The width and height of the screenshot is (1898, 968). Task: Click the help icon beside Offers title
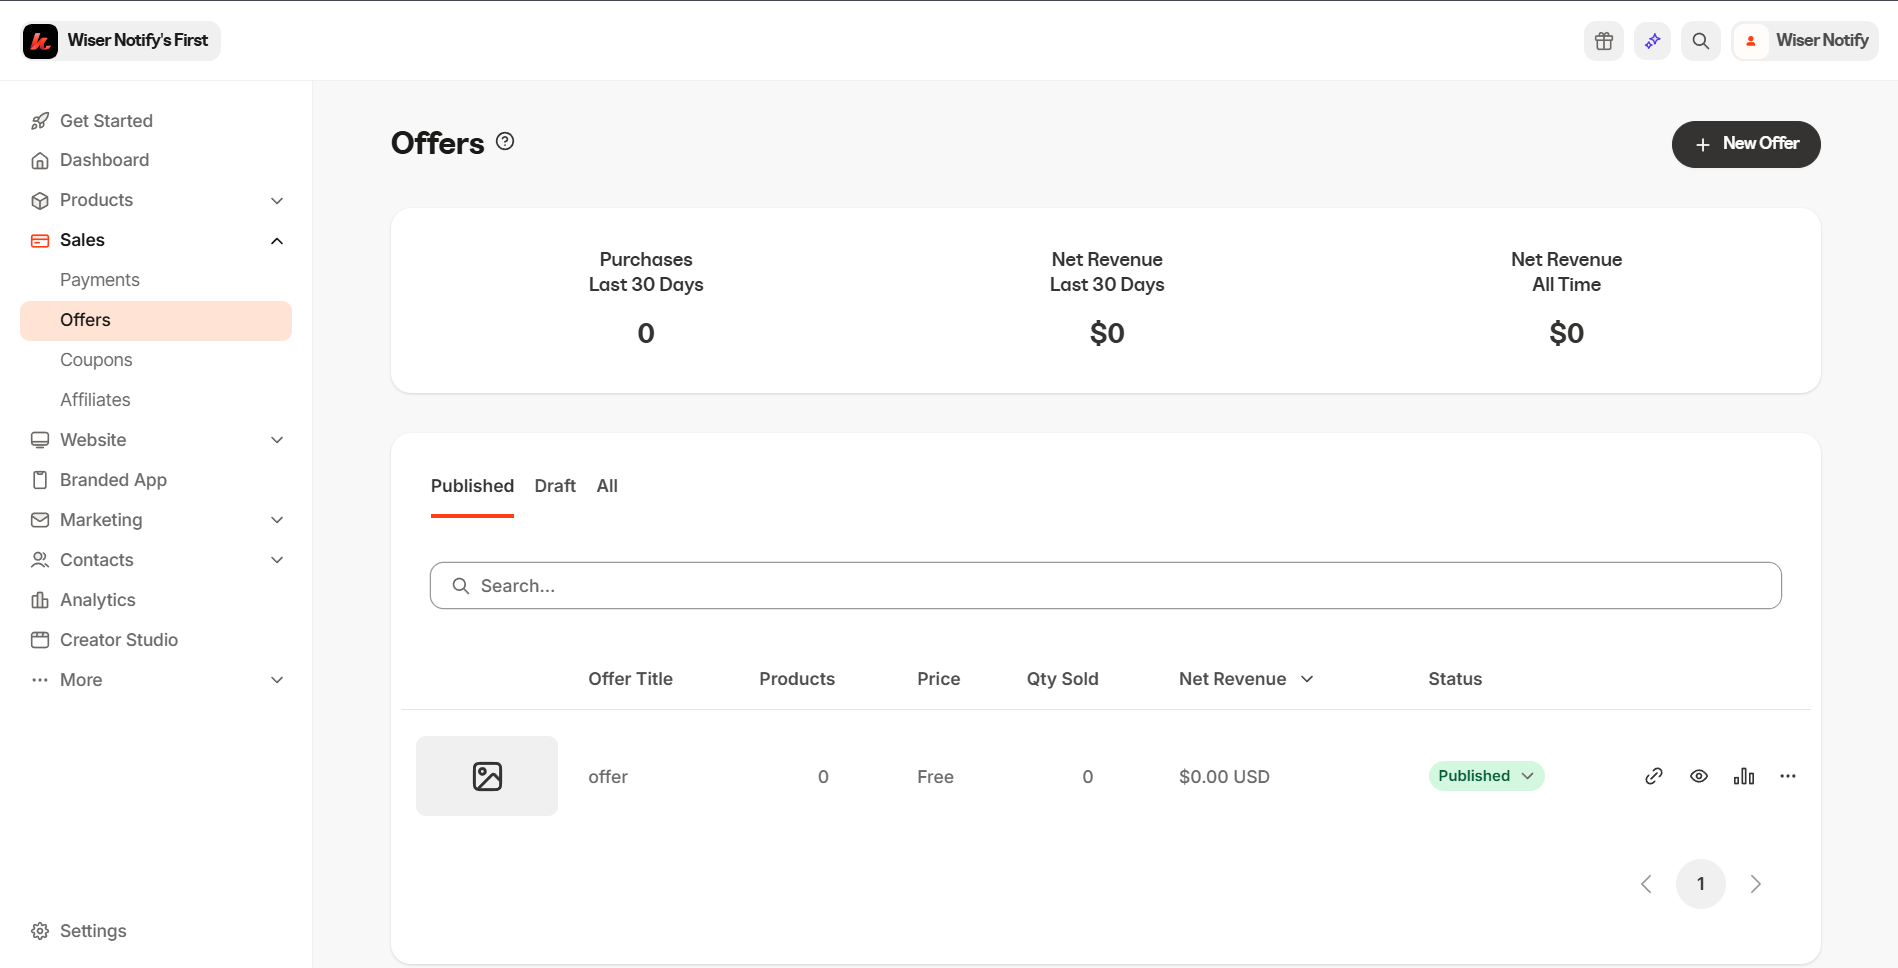click(505, 141)
